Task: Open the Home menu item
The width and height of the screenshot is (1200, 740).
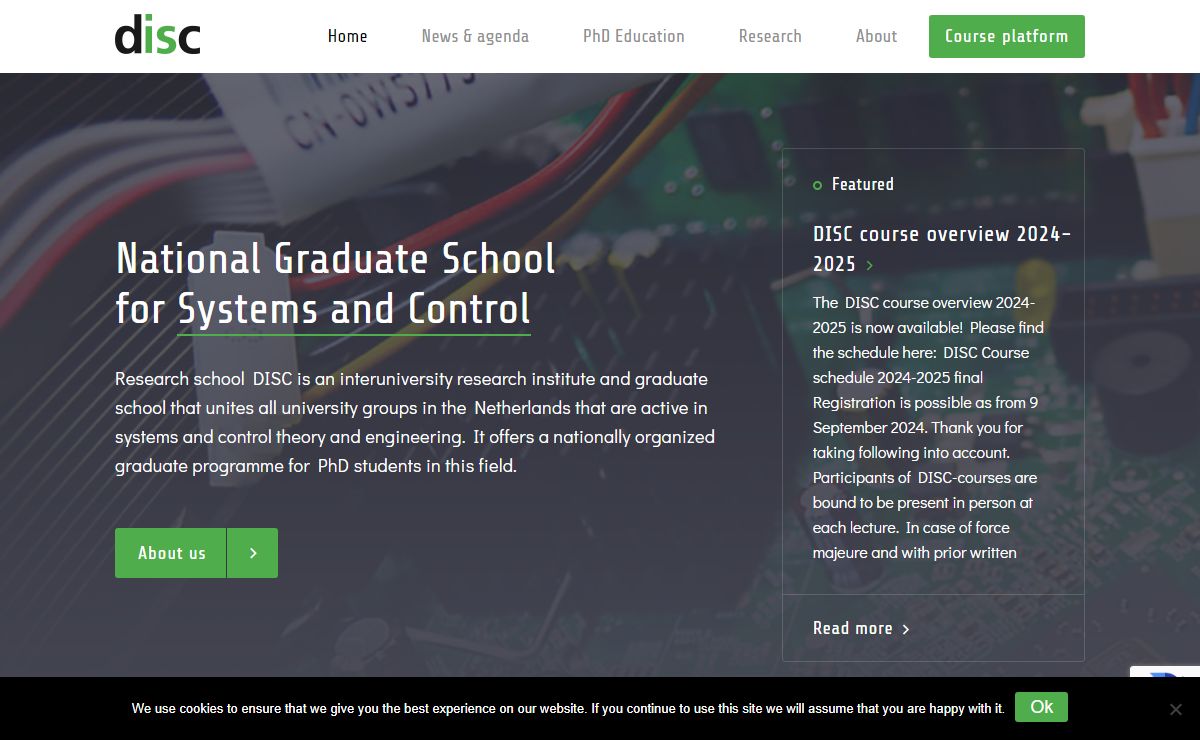Action: tap(347, 36)
